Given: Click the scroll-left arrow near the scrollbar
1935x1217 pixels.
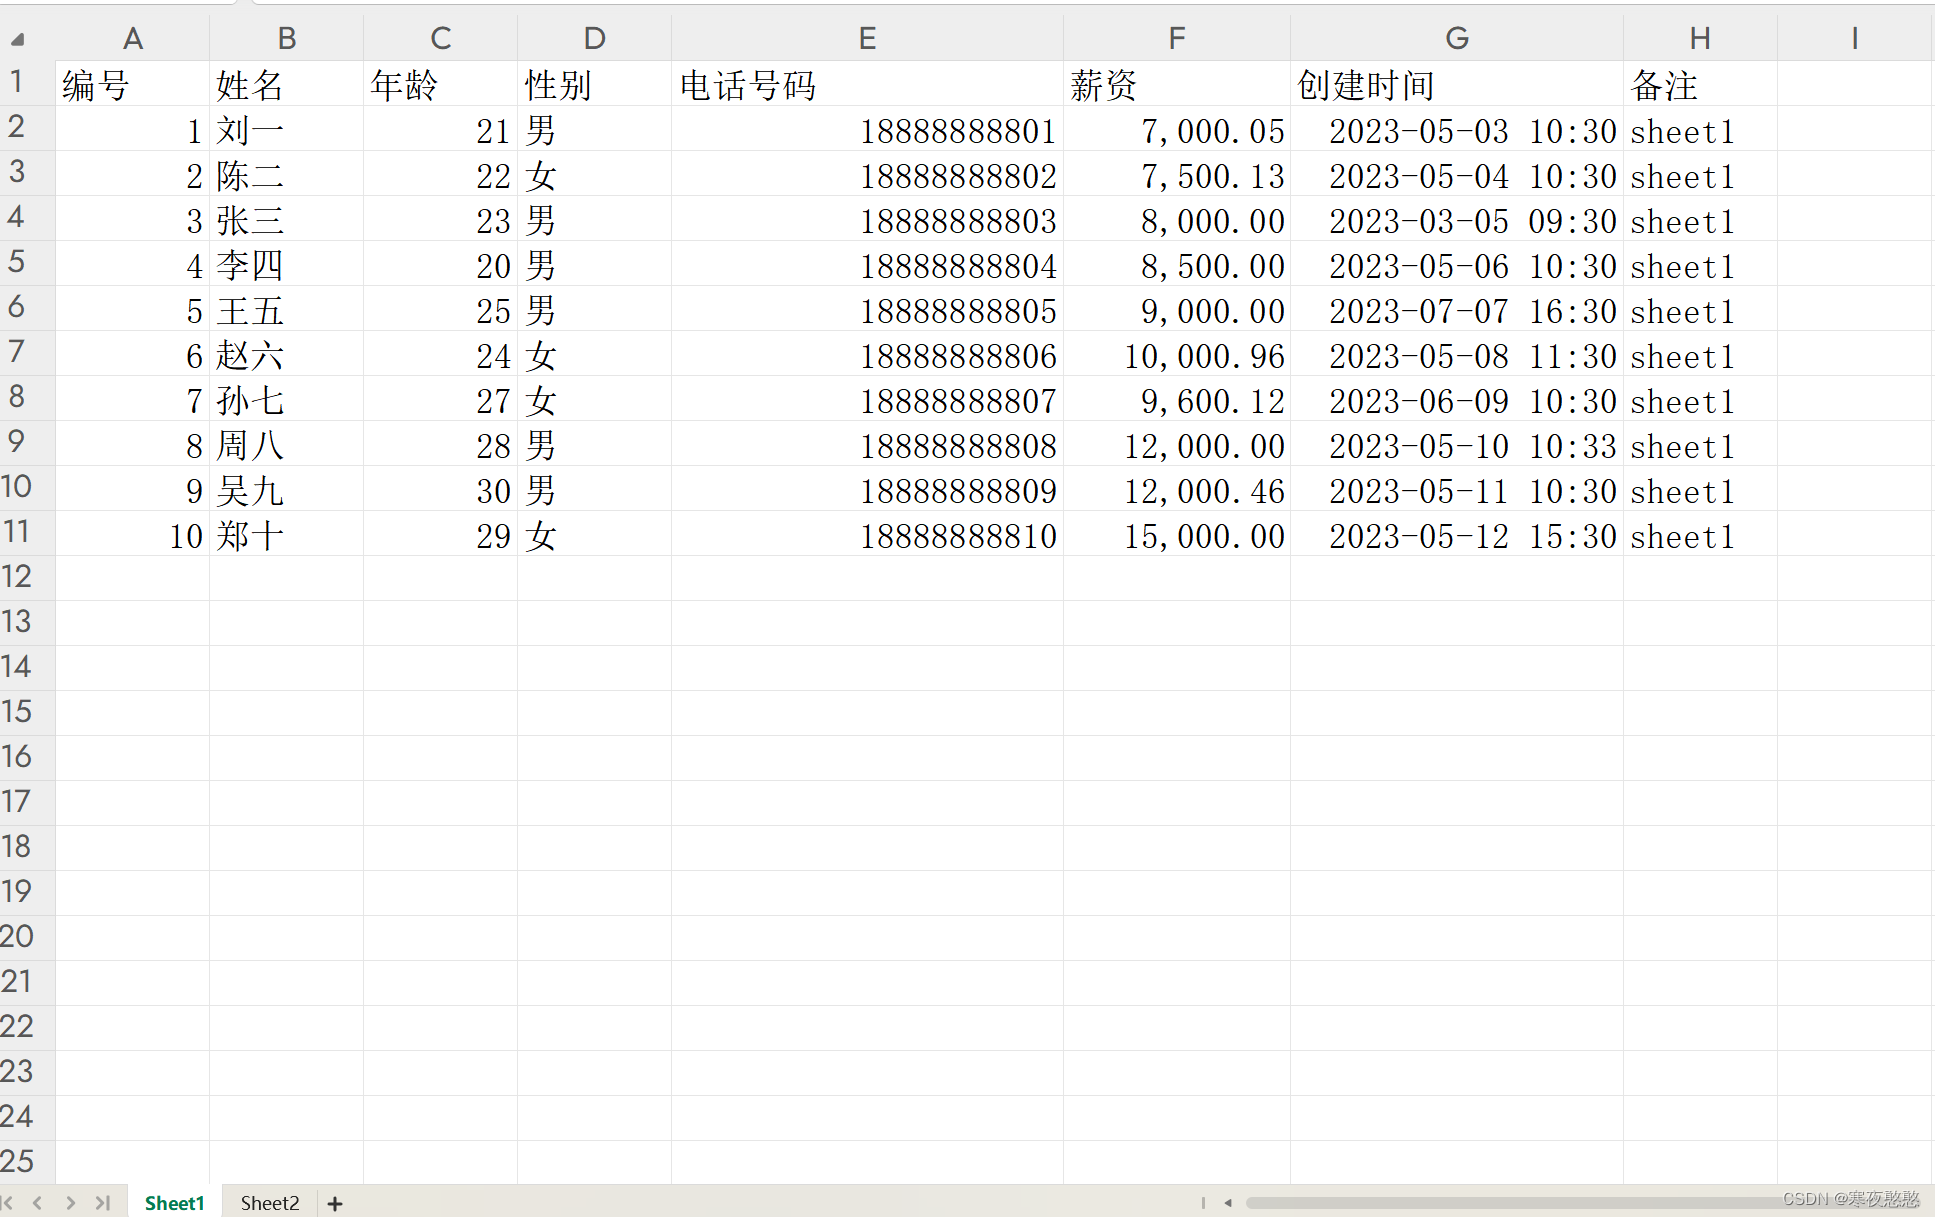Looking at the screenshot, I should pos(1229,1203).
